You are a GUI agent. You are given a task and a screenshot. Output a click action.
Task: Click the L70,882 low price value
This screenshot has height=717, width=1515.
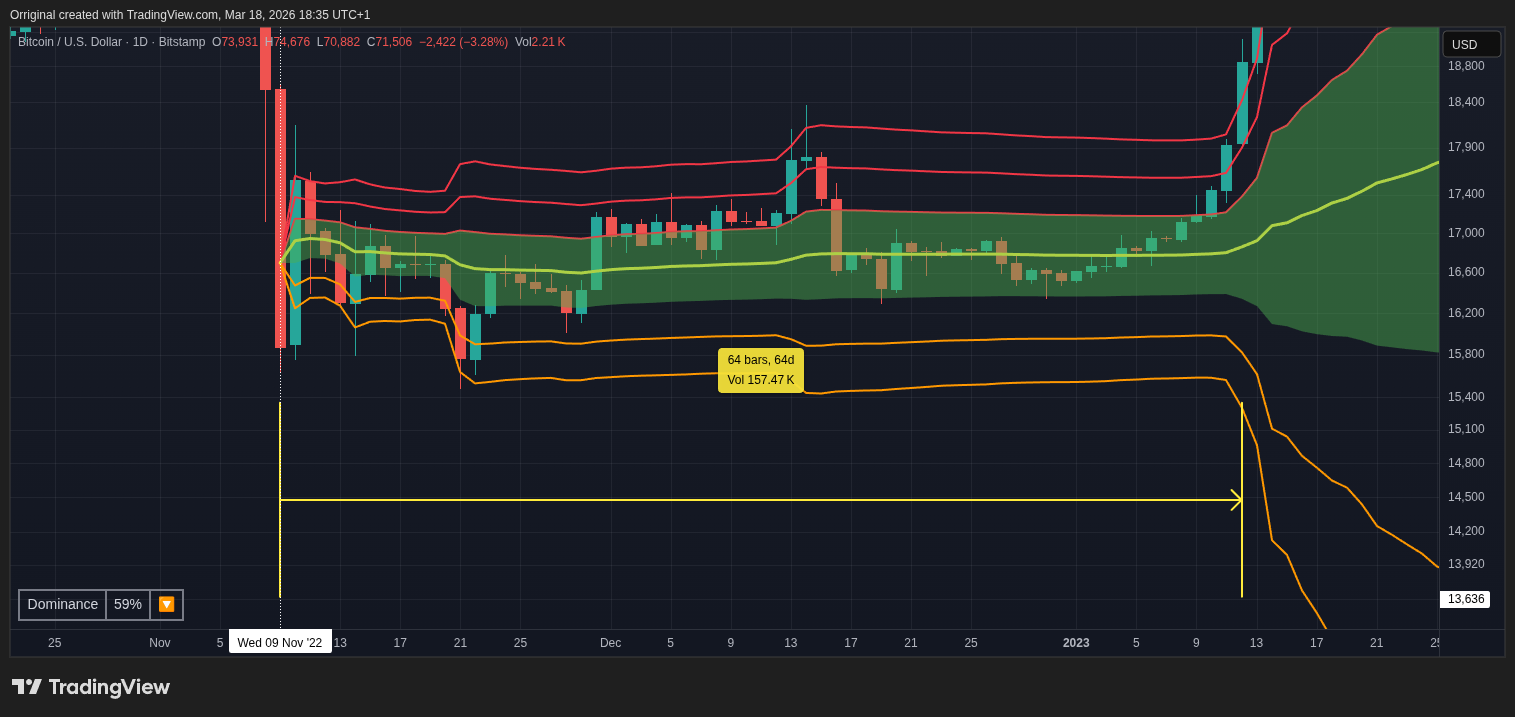click(x=338, y=42)
